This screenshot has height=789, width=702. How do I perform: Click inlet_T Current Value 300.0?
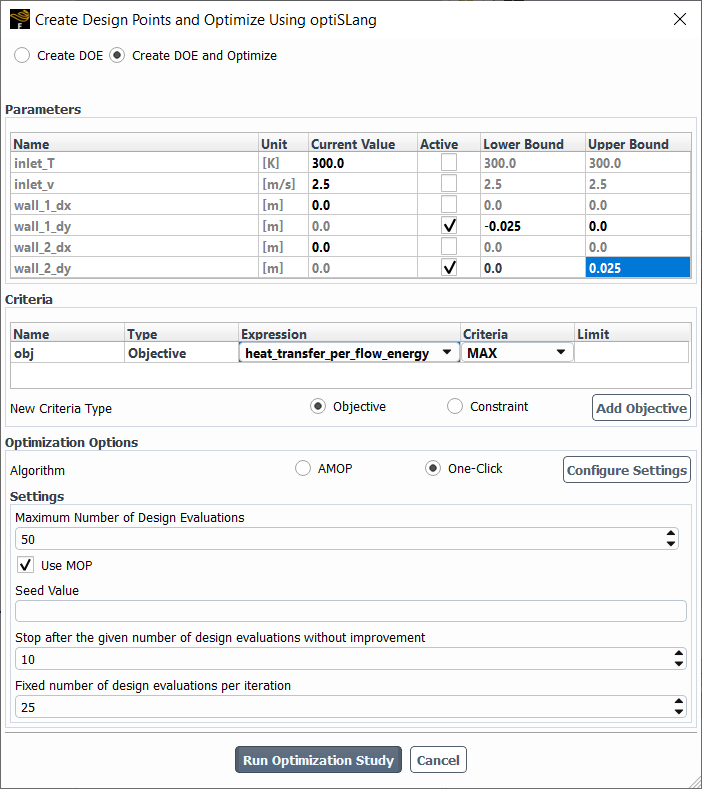pyautogui.click(x=363, y=163)
